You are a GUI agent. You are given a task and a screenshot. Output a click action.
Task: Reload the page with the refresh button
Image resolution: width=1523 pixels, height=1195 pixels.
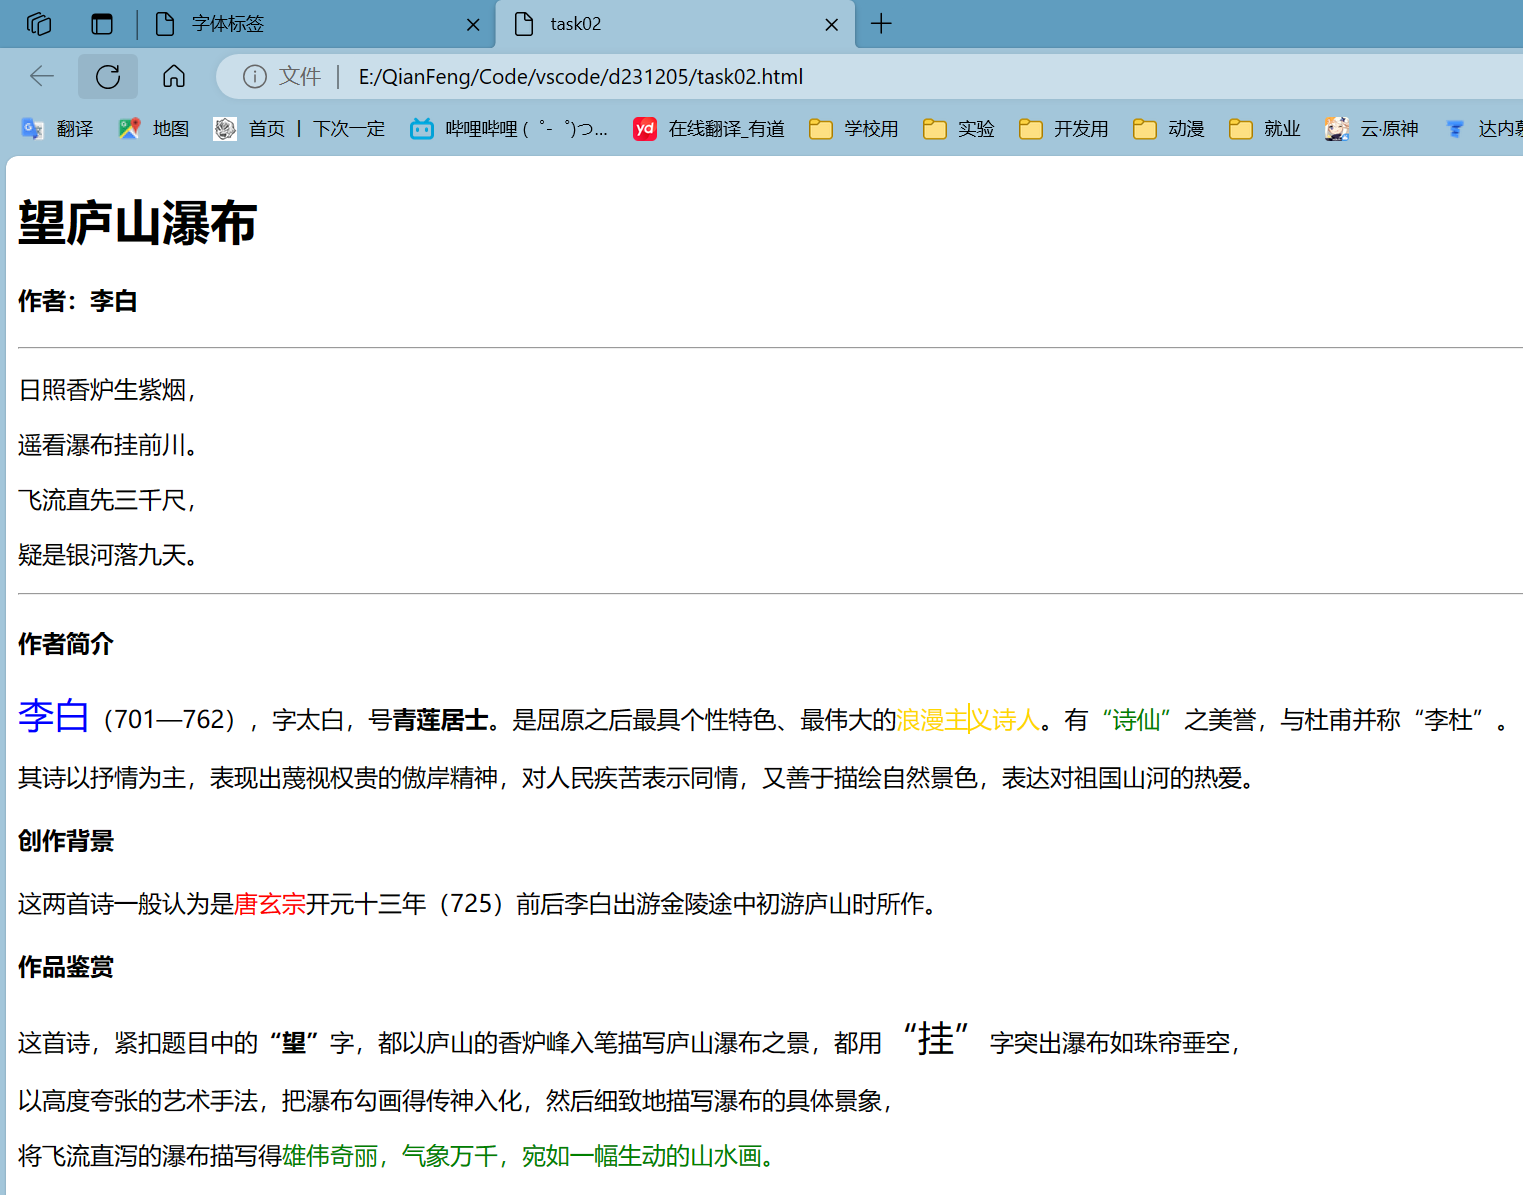[108, 76]
